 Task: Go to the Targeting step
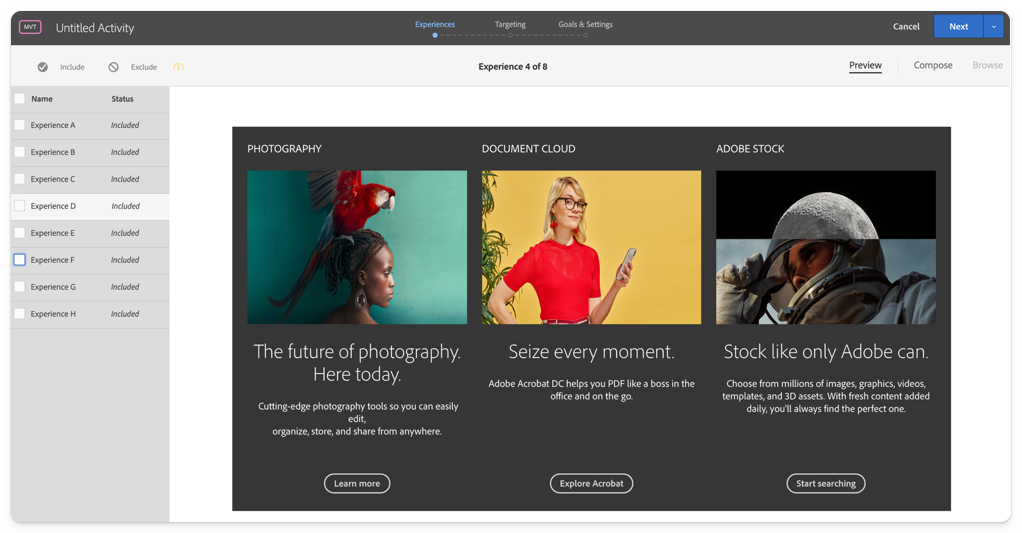(x=510, y=24)
